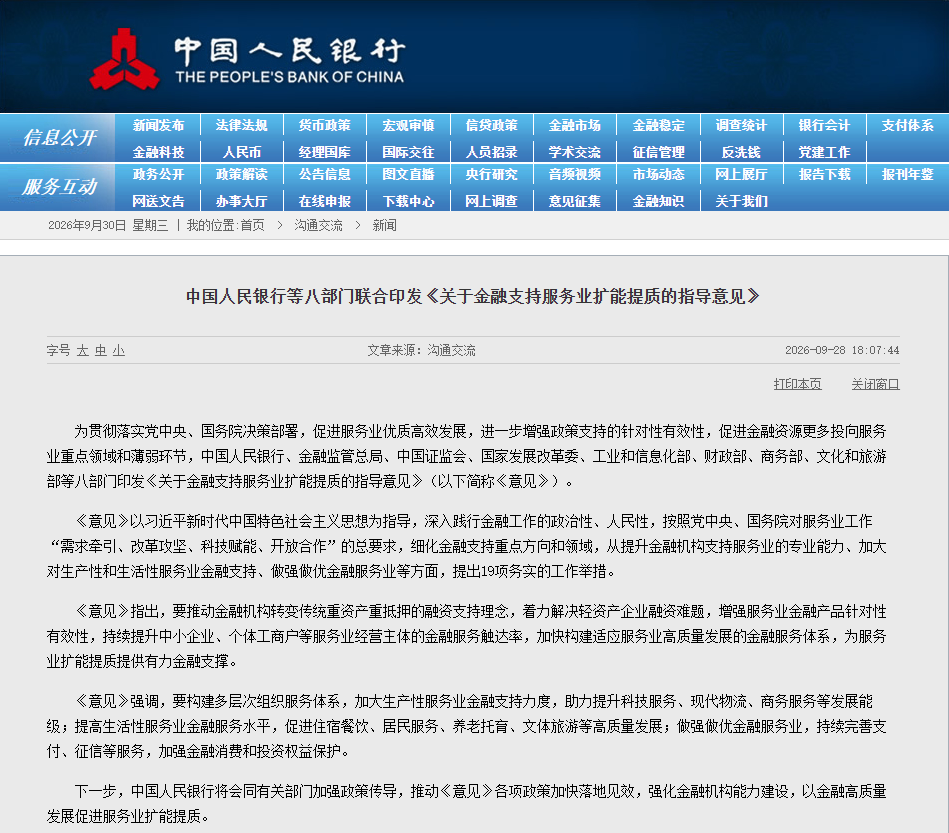This screenshot has width=949, height=833.
Task: Click 打印本页 to print page
Action: point(798,384)
